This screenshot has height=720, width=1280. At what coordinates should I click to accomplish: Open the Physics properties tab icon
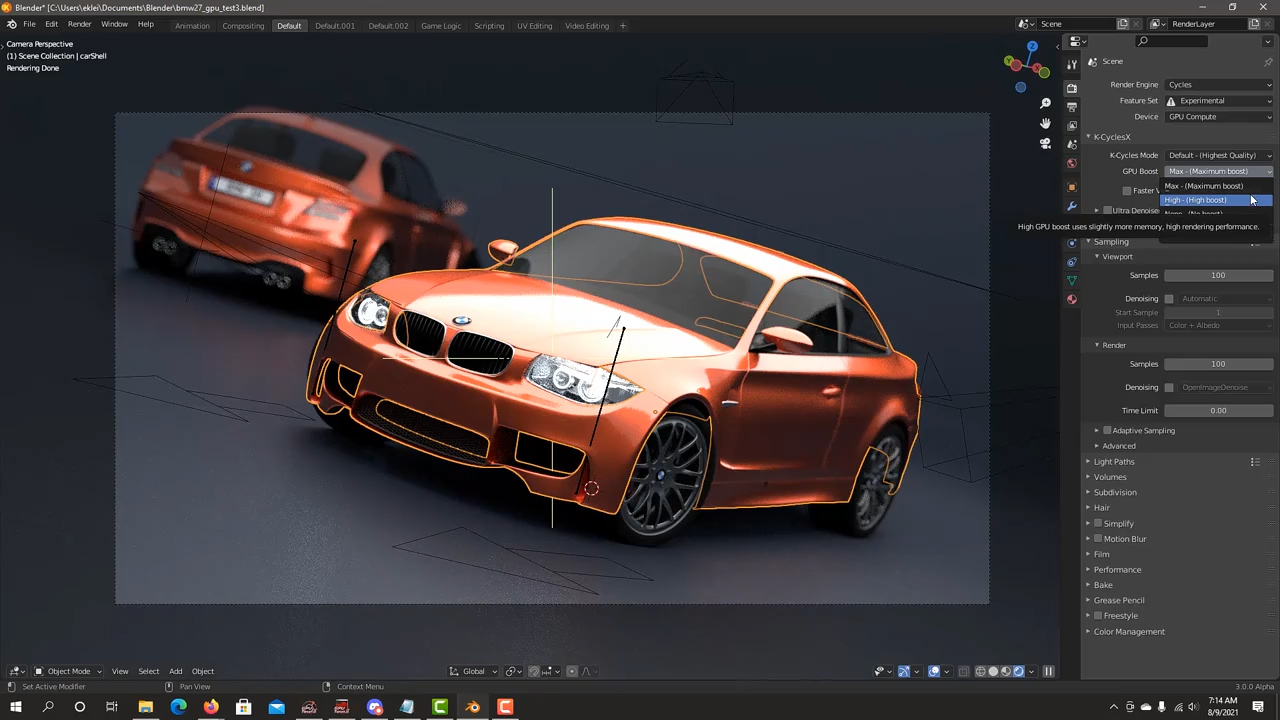[1072, 243]
